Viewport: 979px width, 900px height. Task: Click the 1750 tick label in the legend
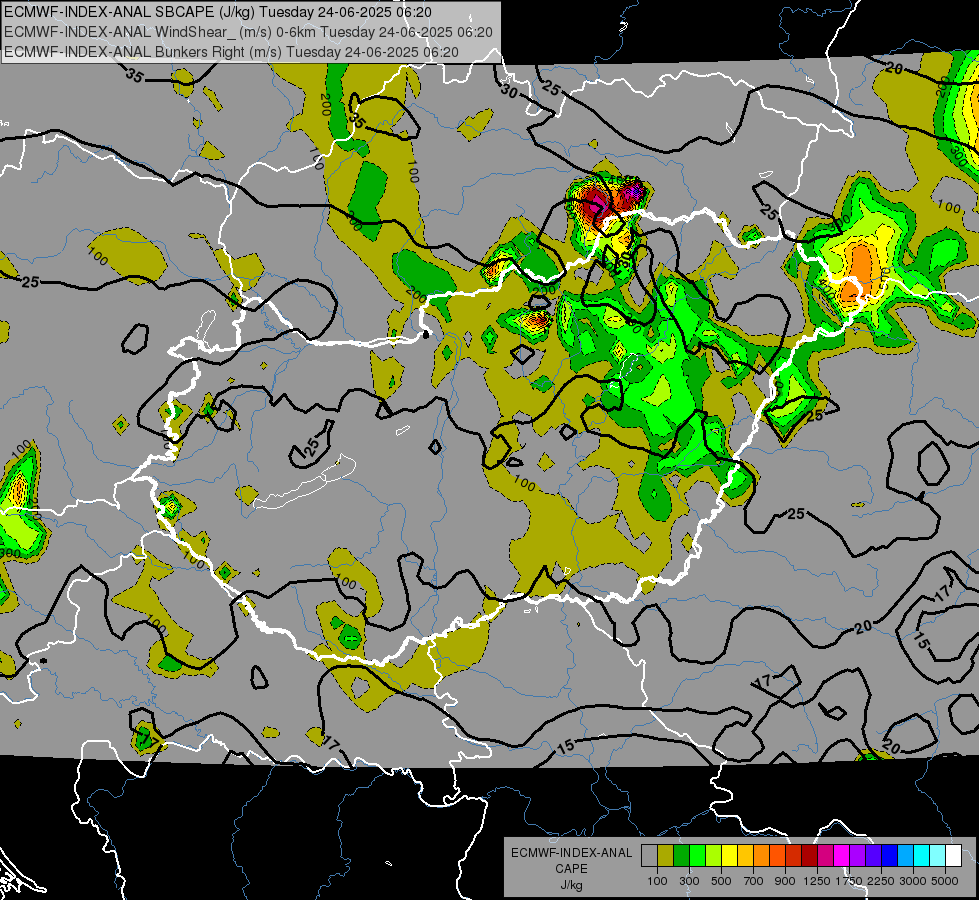[x=850, y=881]
